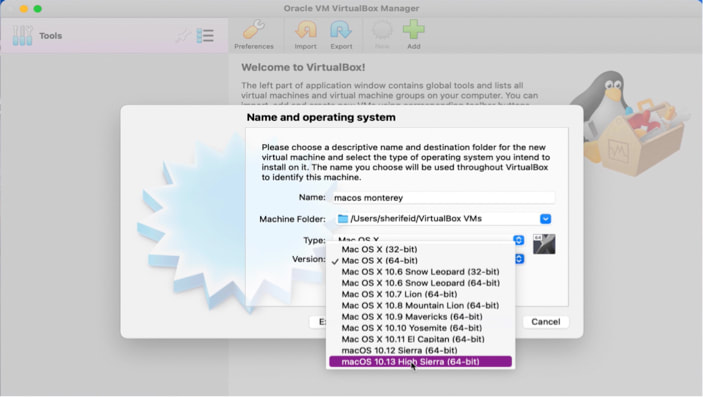703x397 pixels.
Task: Click the folder icon in Machine Folder
Action: coord(343,218)
